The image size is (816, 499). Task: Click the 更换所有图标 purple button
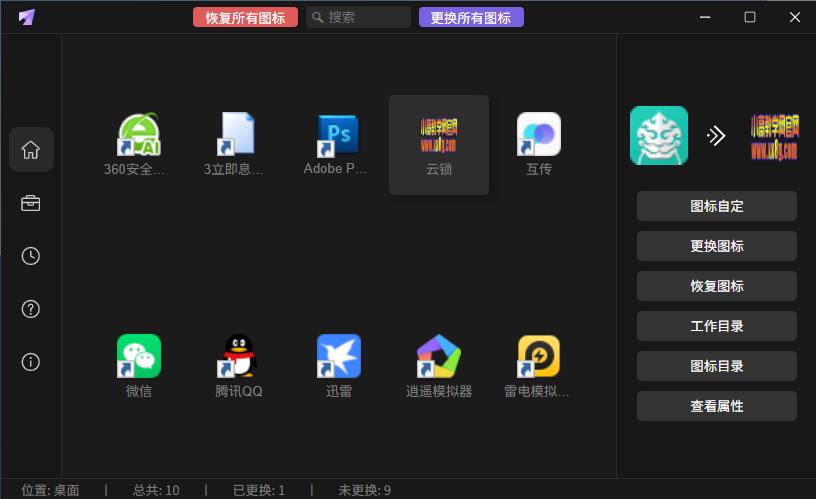(471, 17)
